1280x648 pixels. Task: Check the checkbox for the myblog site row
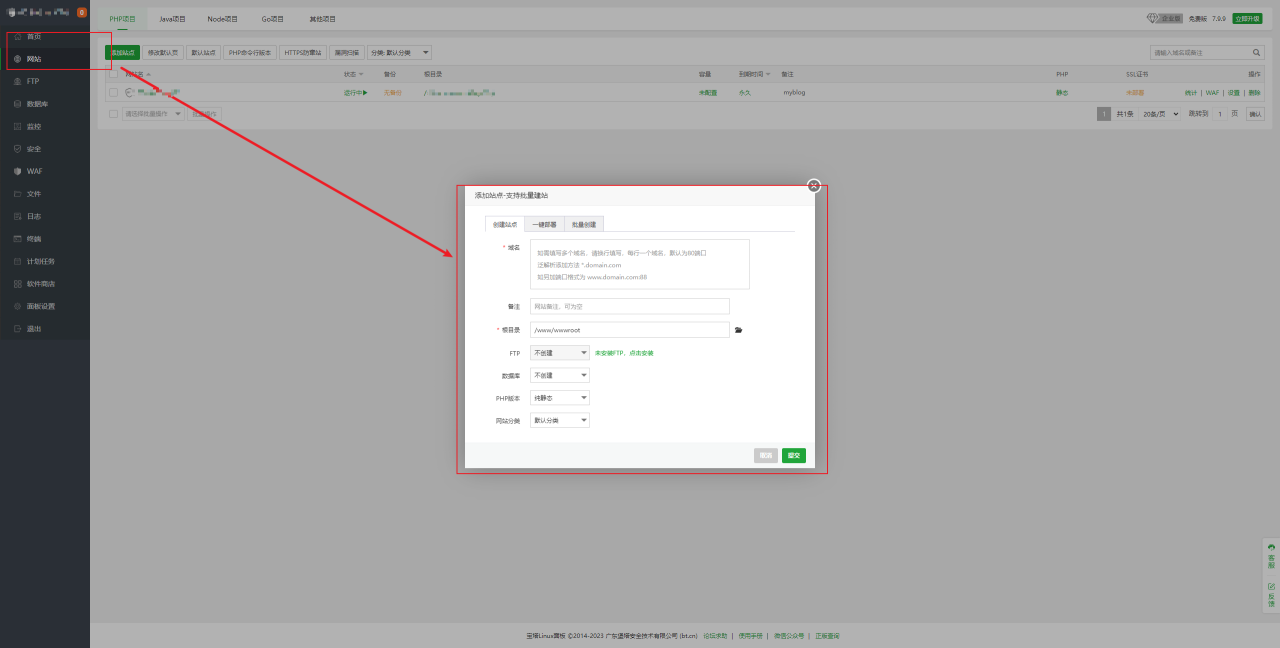tap(113, 93)
